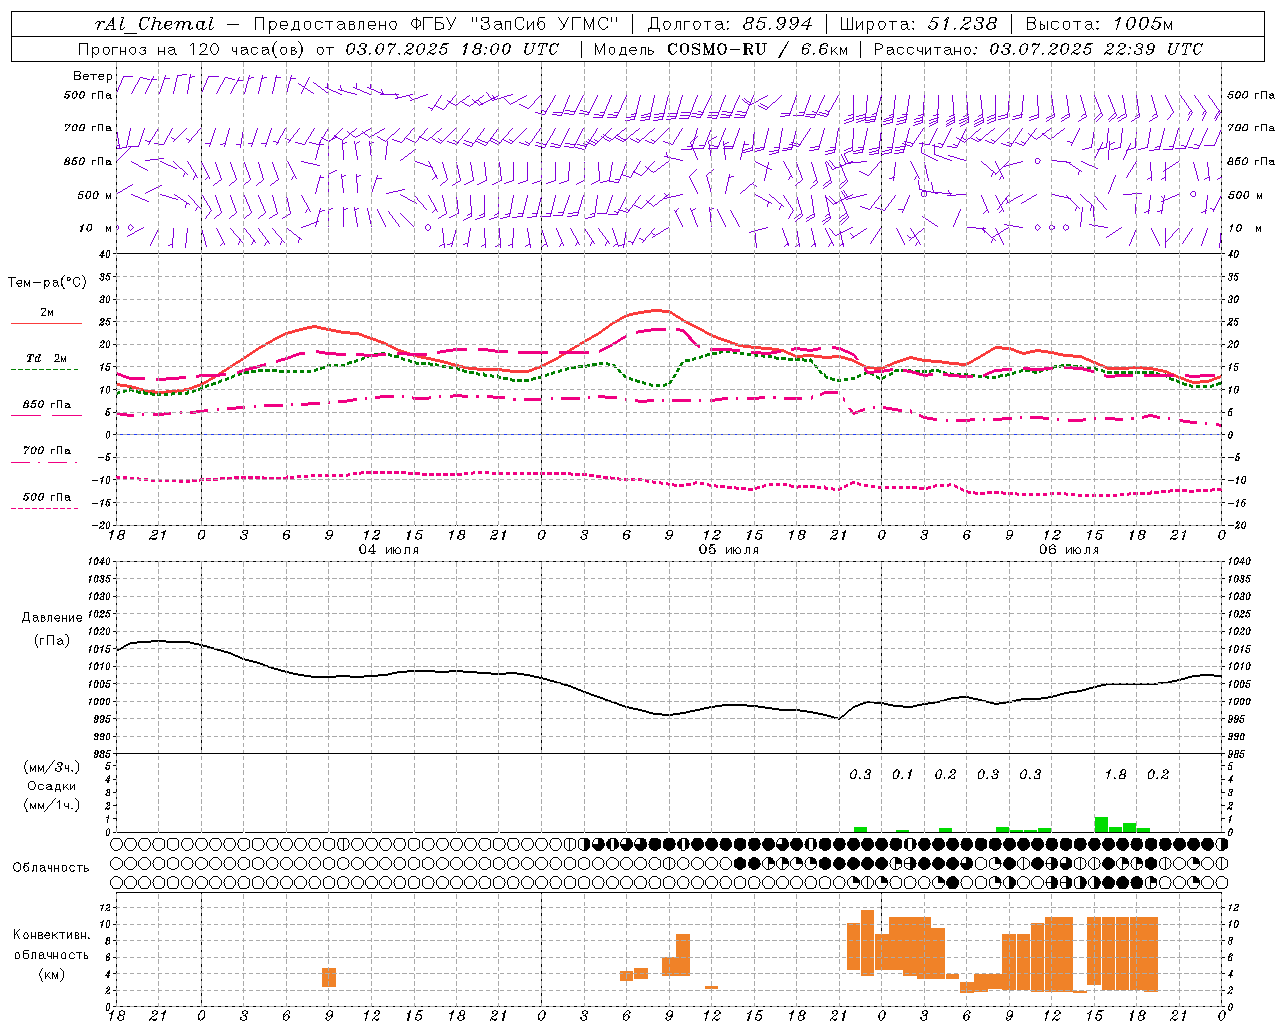Click the "1.8" precipitation value
This screenshot has width=1280, height=1024.
click(1115, 775)
